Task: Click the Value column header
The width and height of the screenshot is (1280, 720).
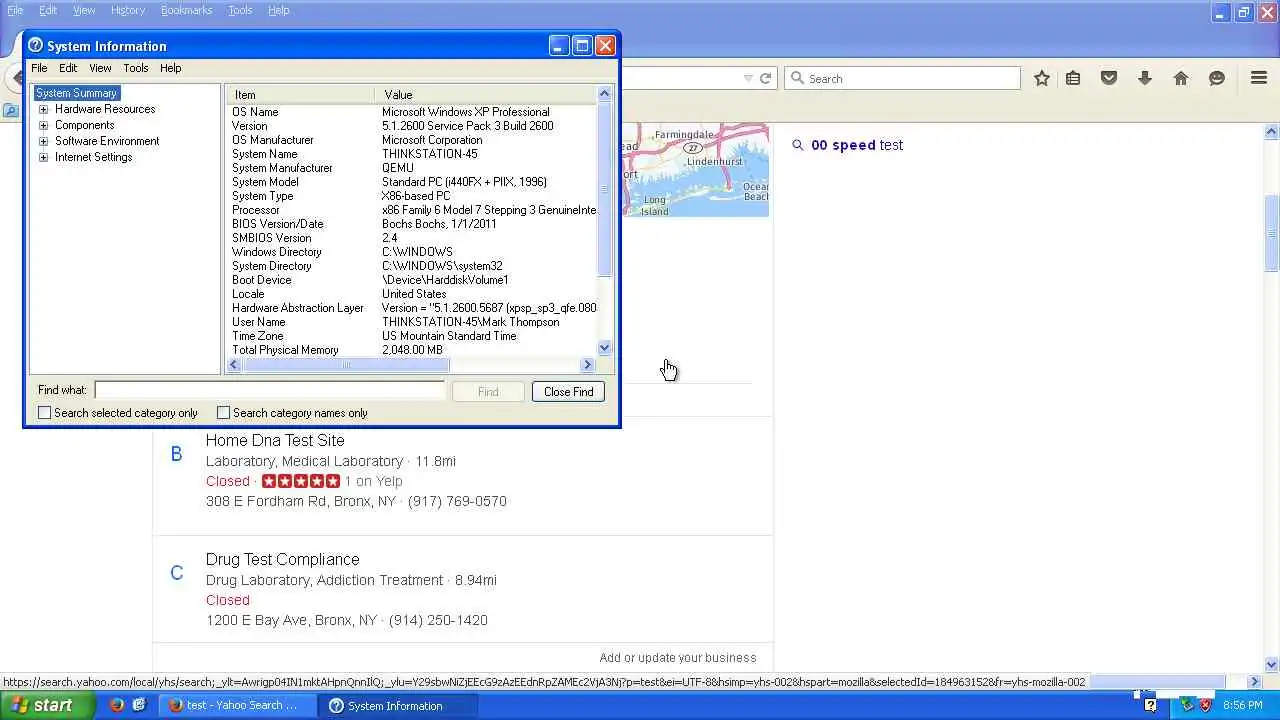Action: pyautogui.click(x=486, y=94)
